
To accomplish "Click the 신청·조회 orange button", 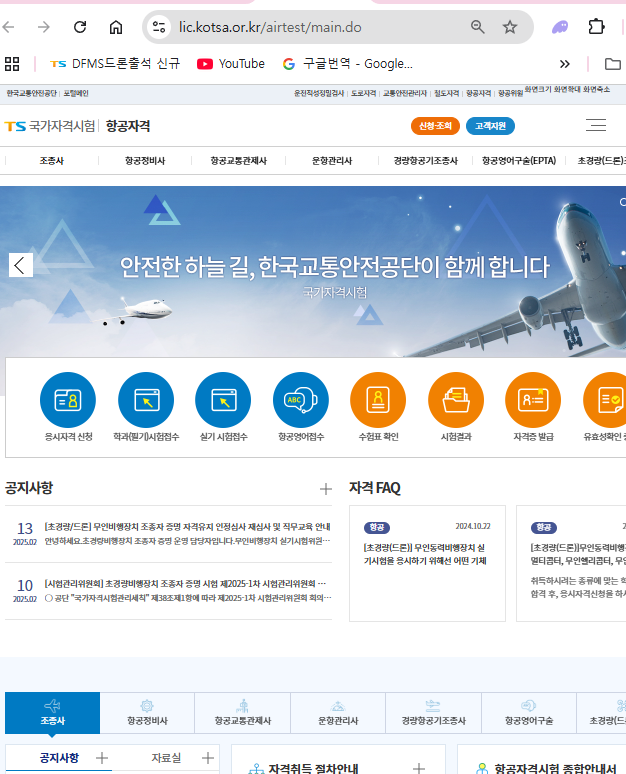I will (x=435, y=126).
